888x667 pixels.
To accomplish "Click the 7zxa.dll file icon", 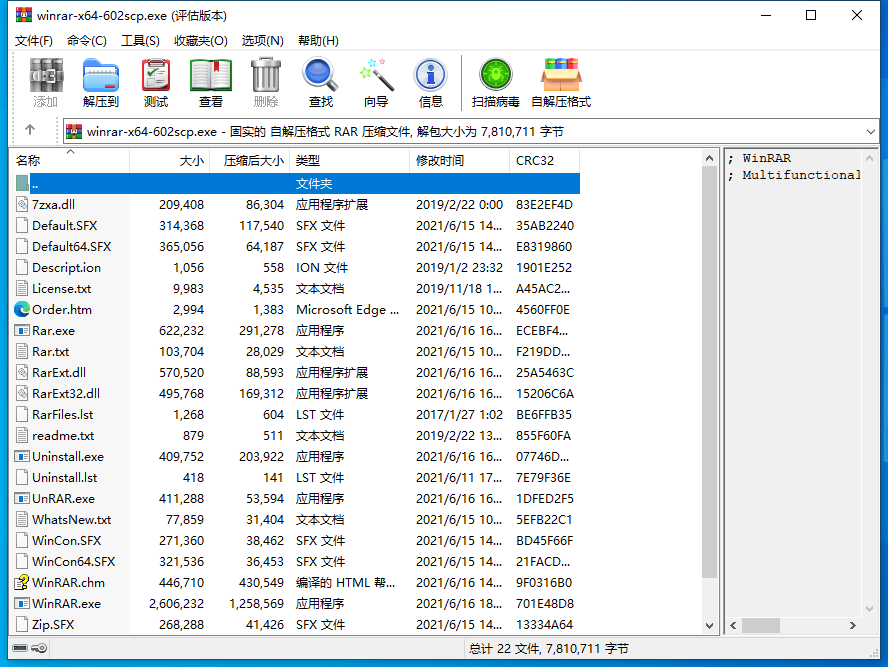I will 22,204.
